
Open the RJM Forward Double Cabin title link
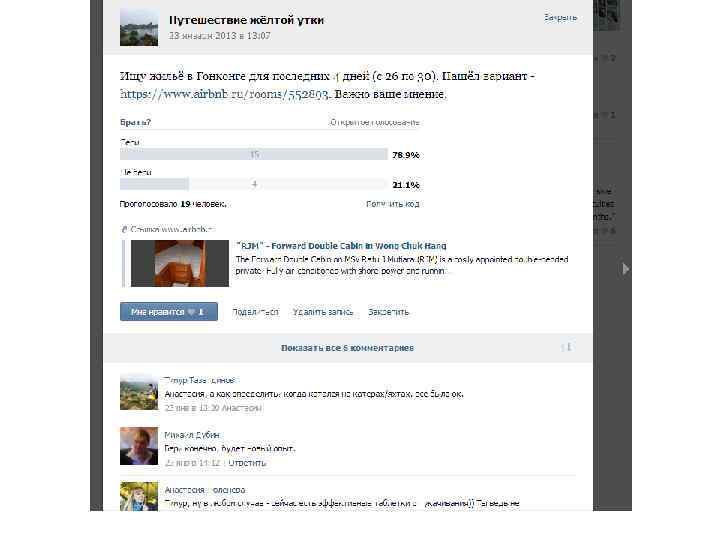coord(341,246)
